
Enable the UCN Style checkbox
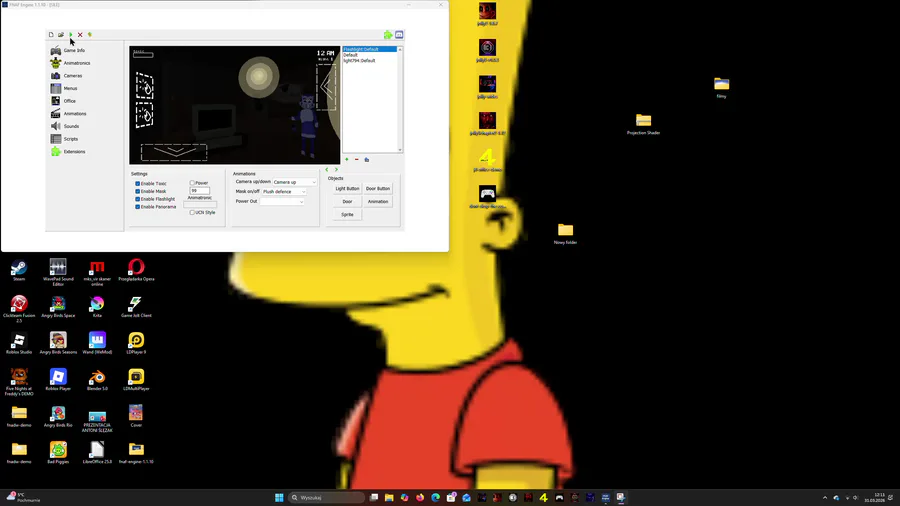192,212
